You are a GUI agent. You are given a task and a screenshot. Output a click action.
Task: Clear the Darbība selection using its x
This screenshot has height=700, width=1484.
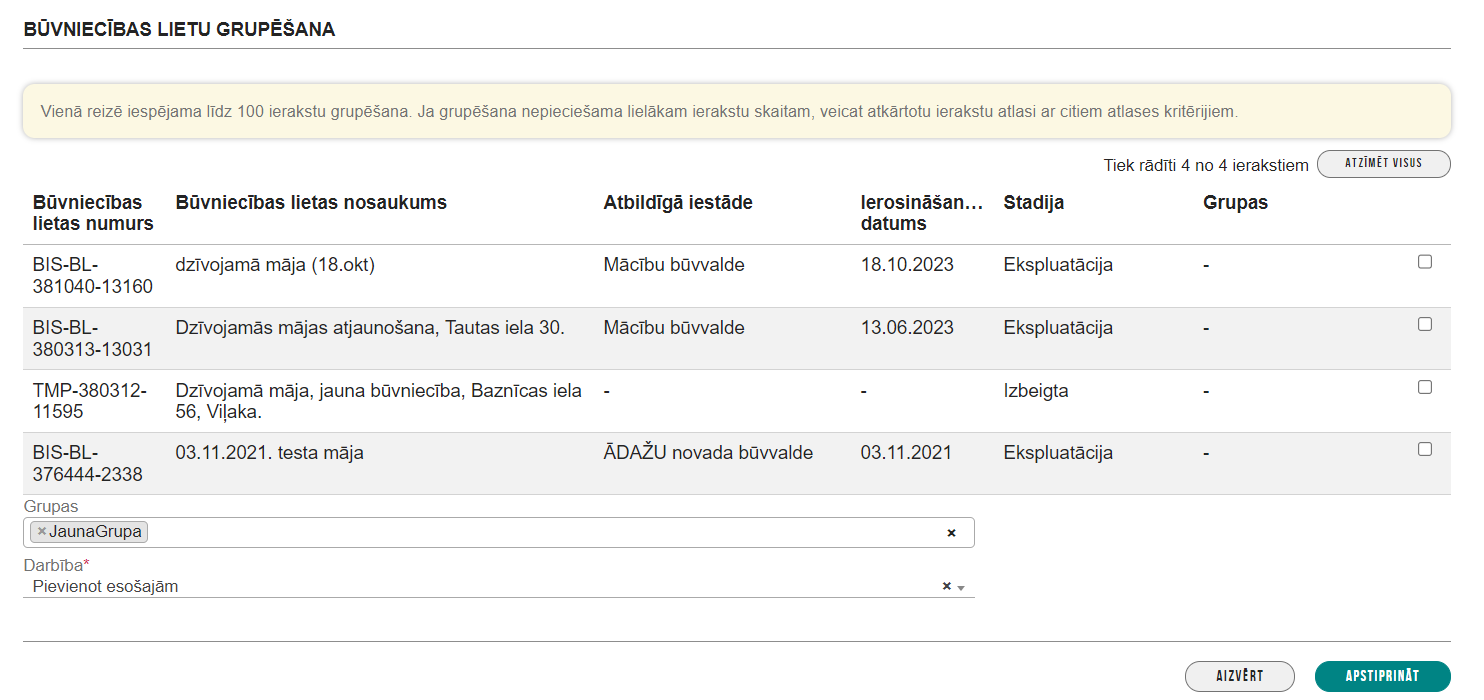pyautogui.click(x=946, y=587)
